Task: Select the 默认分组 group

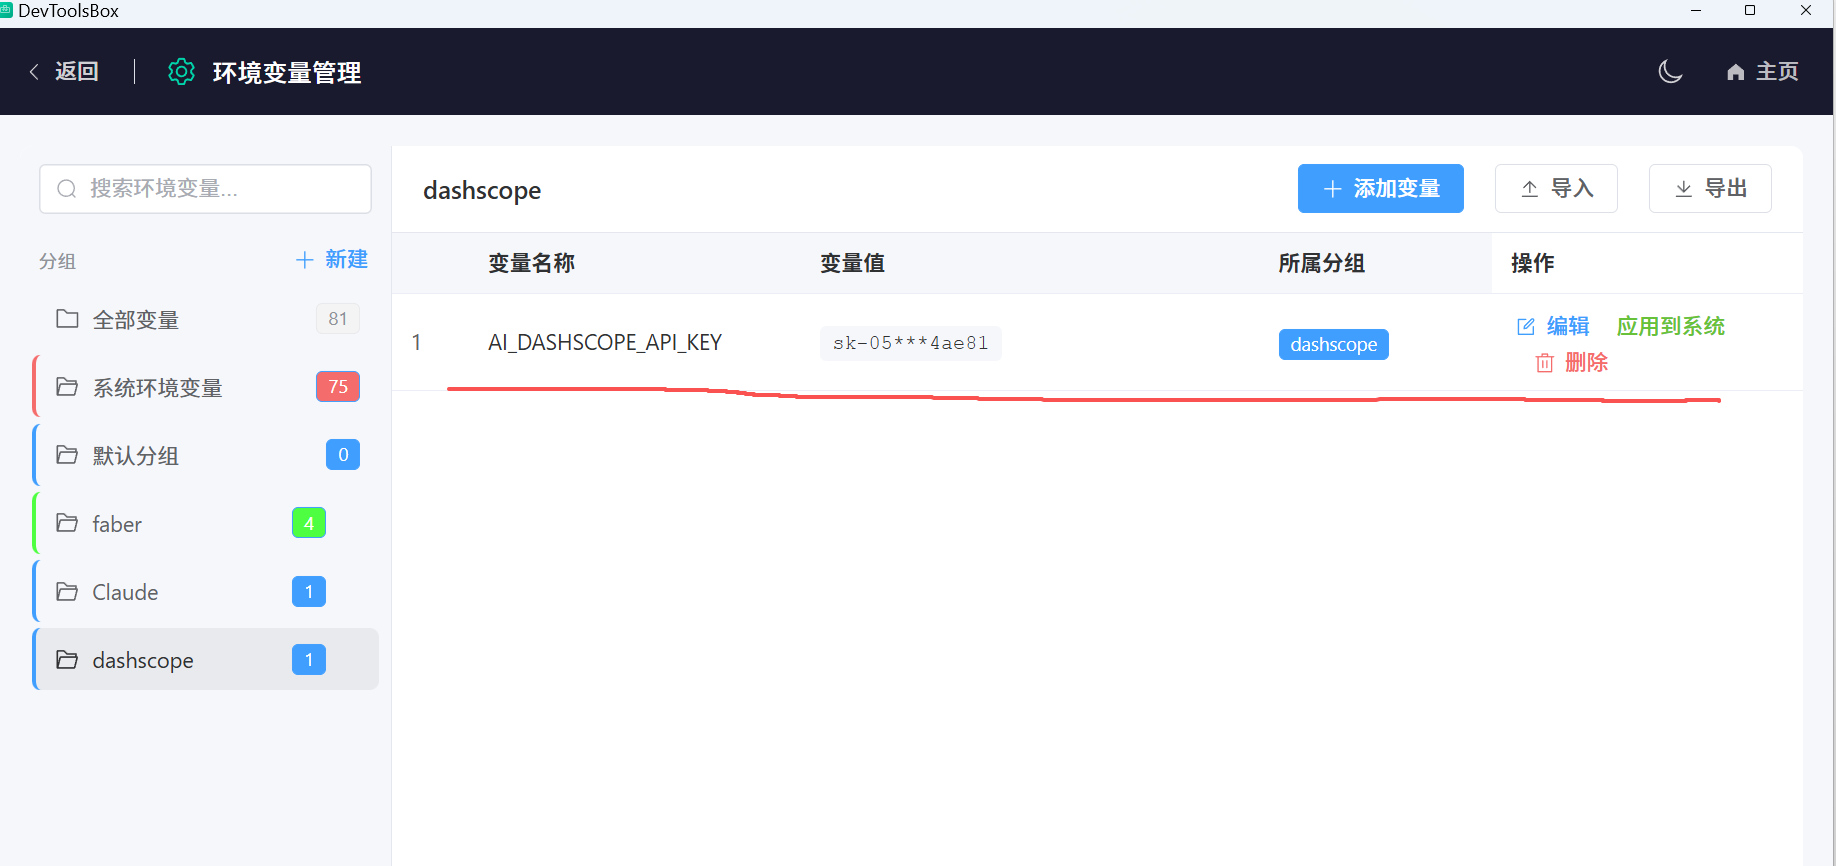Action: [136, 456]
